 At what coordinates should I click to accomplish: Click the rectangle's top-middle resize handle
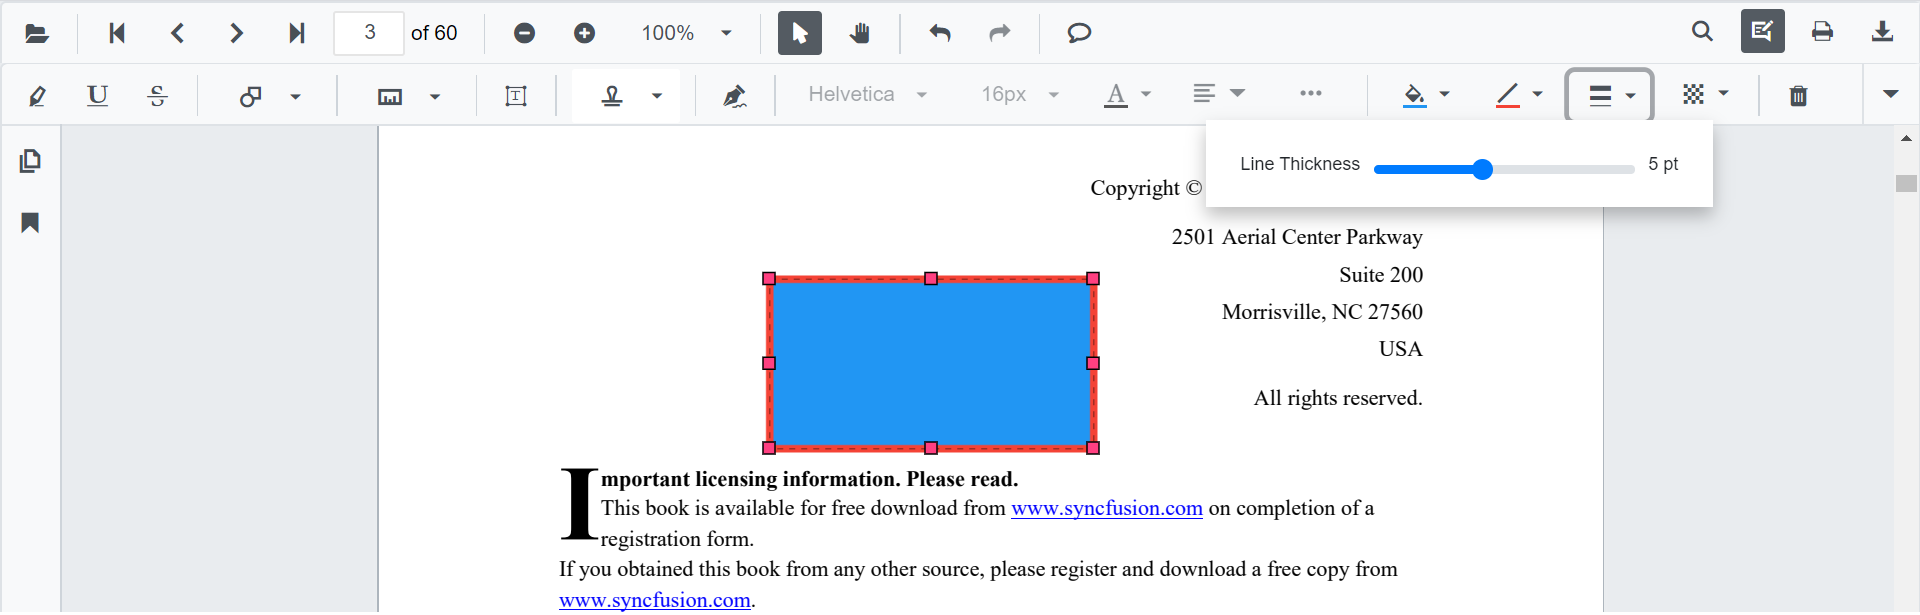(x=931, y=279)
